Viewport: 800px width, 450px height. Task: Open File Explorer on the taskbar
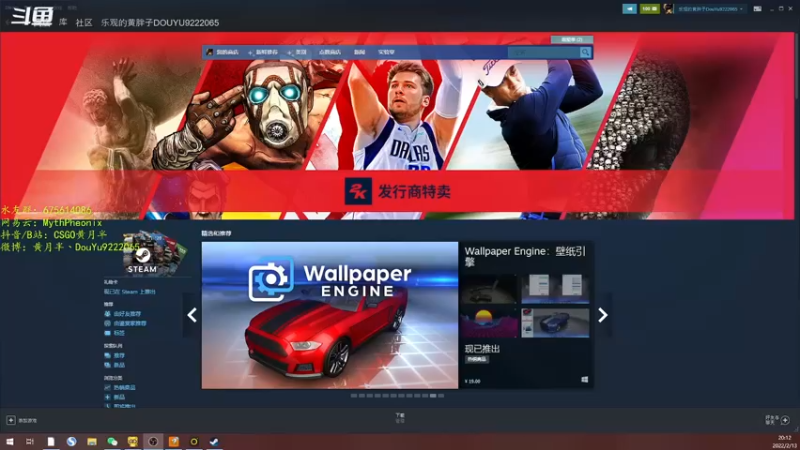pos(92,441)
